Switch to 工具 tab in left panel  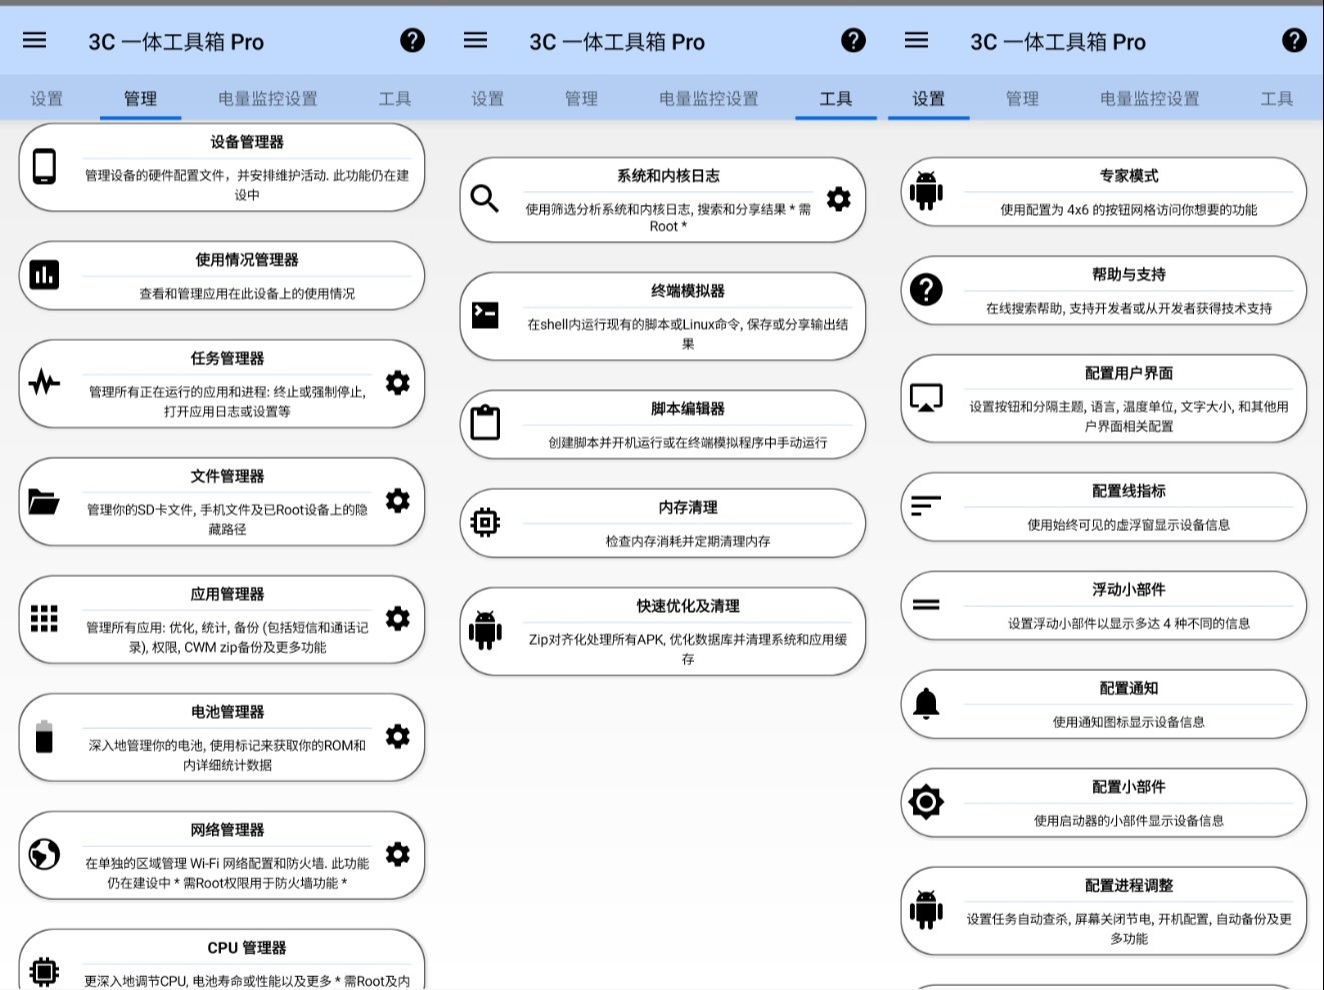394,98
